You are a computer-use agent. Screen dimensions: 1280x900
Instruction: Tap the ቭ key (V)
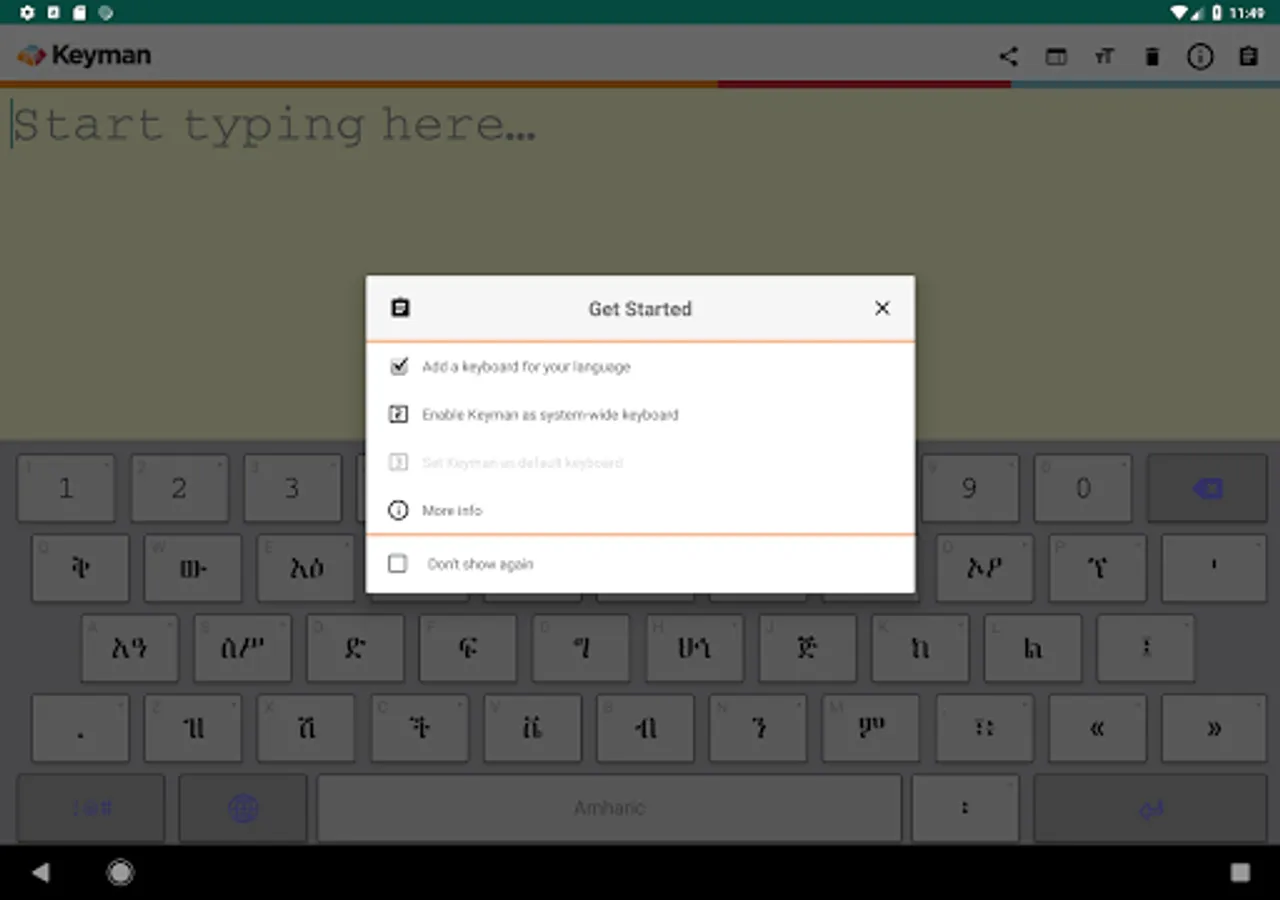[x=532, y=728]
